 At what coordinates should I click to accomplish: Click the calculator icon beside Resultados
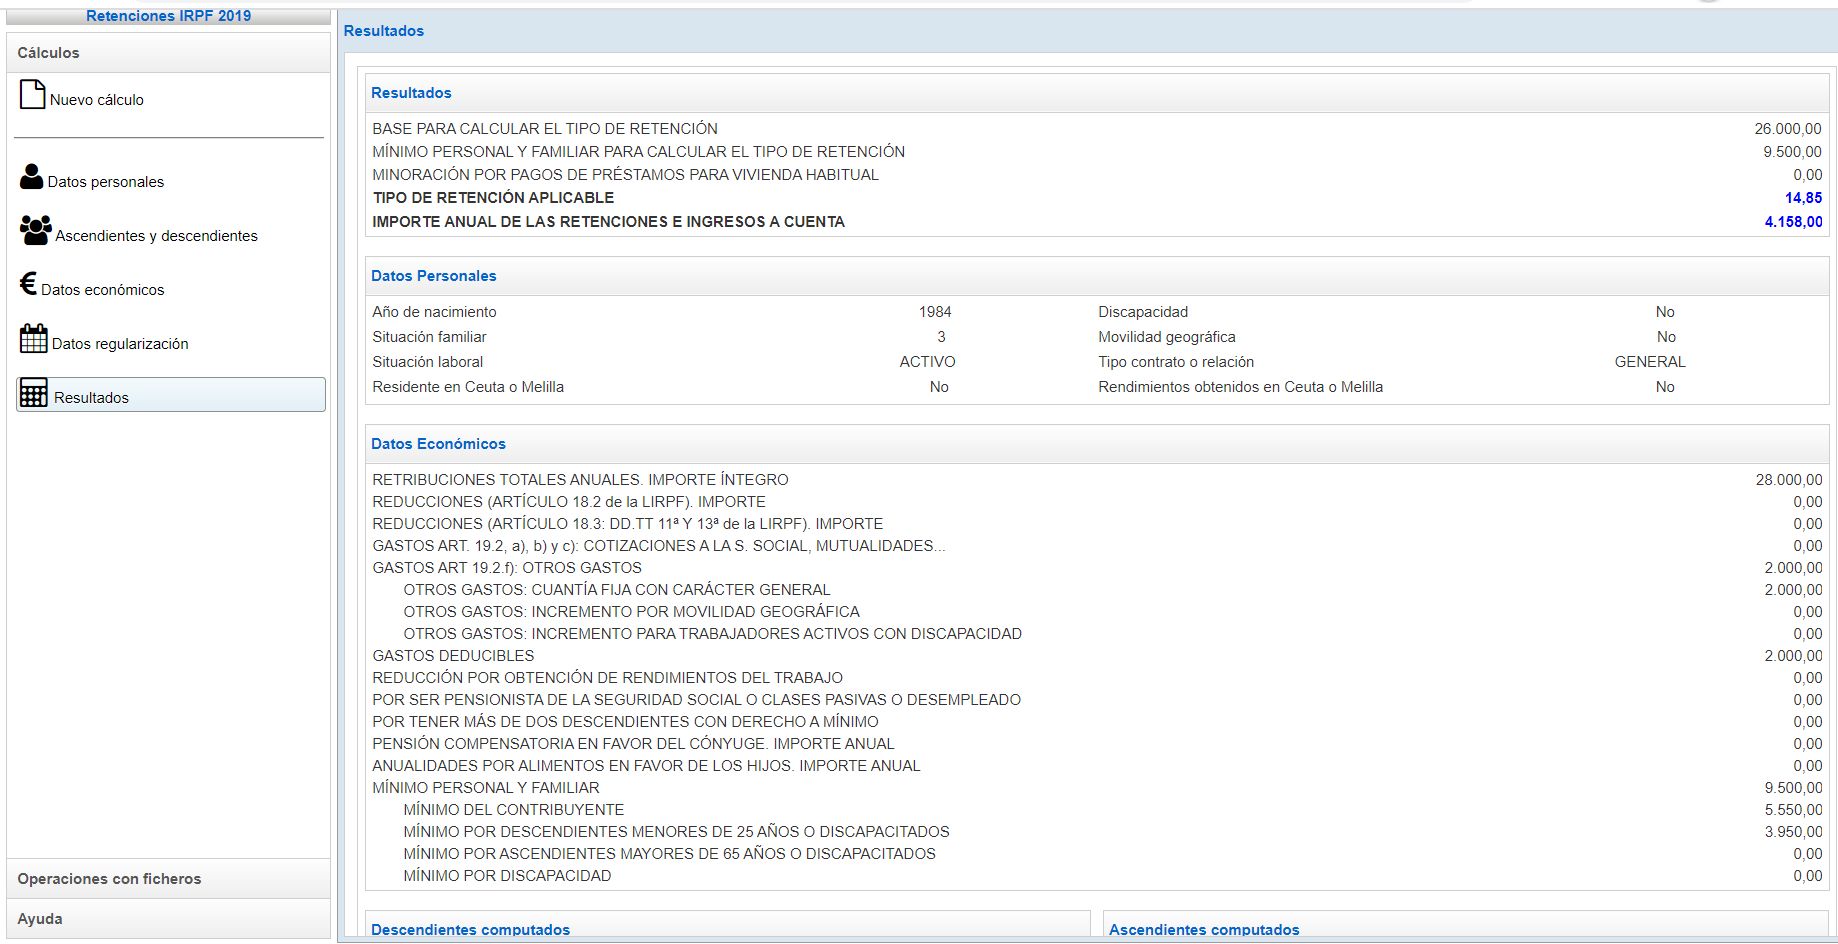33,393
